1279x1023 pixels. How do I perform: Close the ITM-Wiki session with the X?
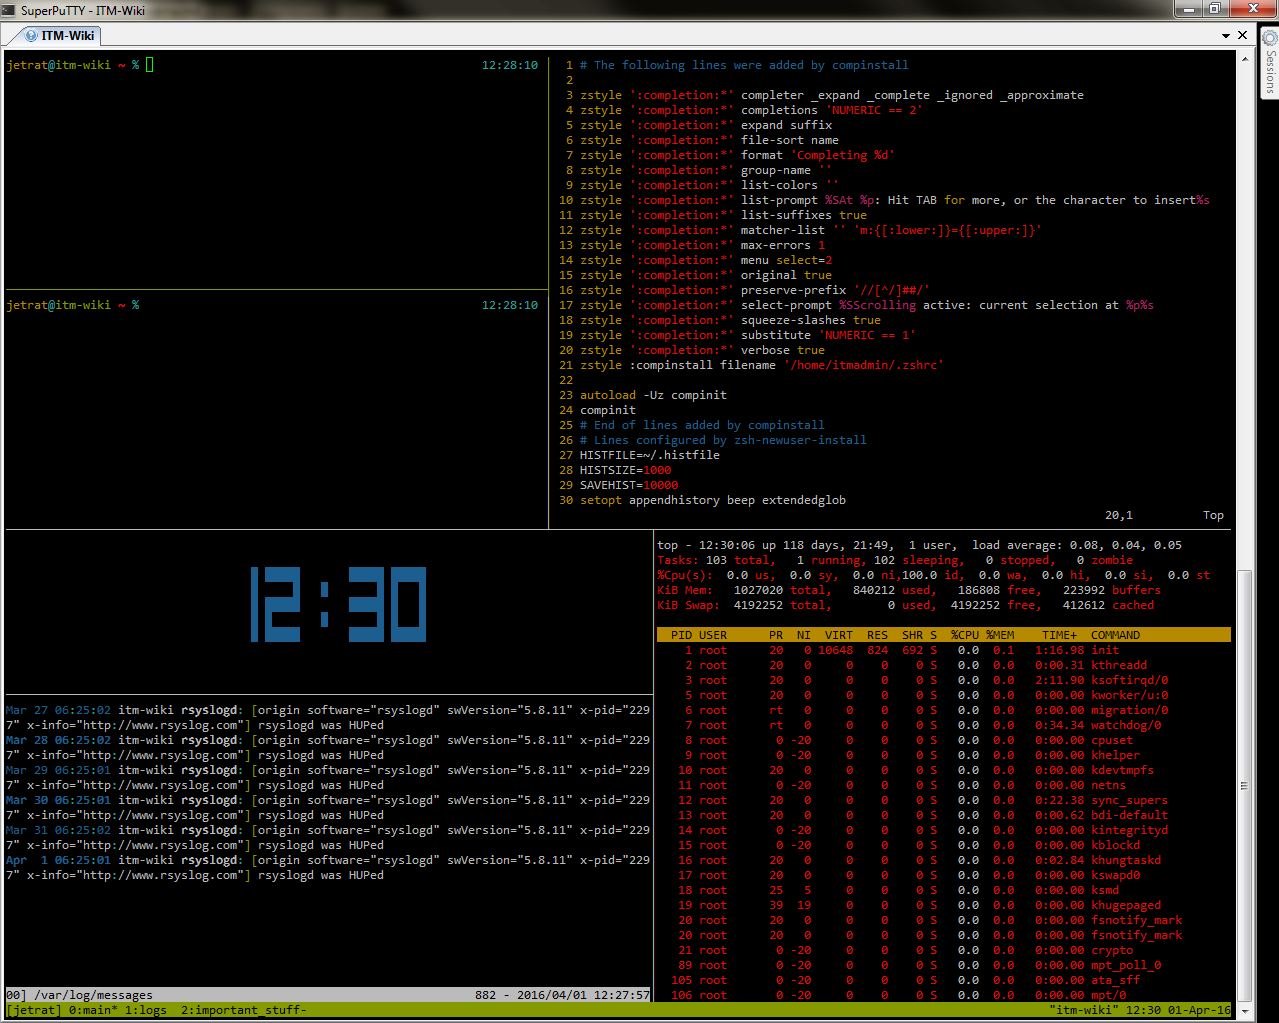click(x=1243, y=35)
